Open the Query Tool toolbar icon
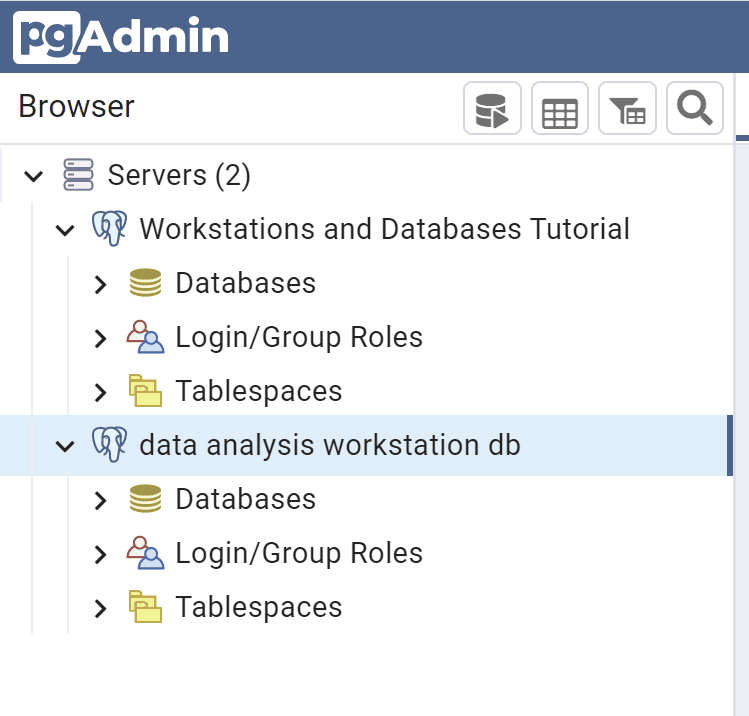749x716 pixels. (492, 109)
